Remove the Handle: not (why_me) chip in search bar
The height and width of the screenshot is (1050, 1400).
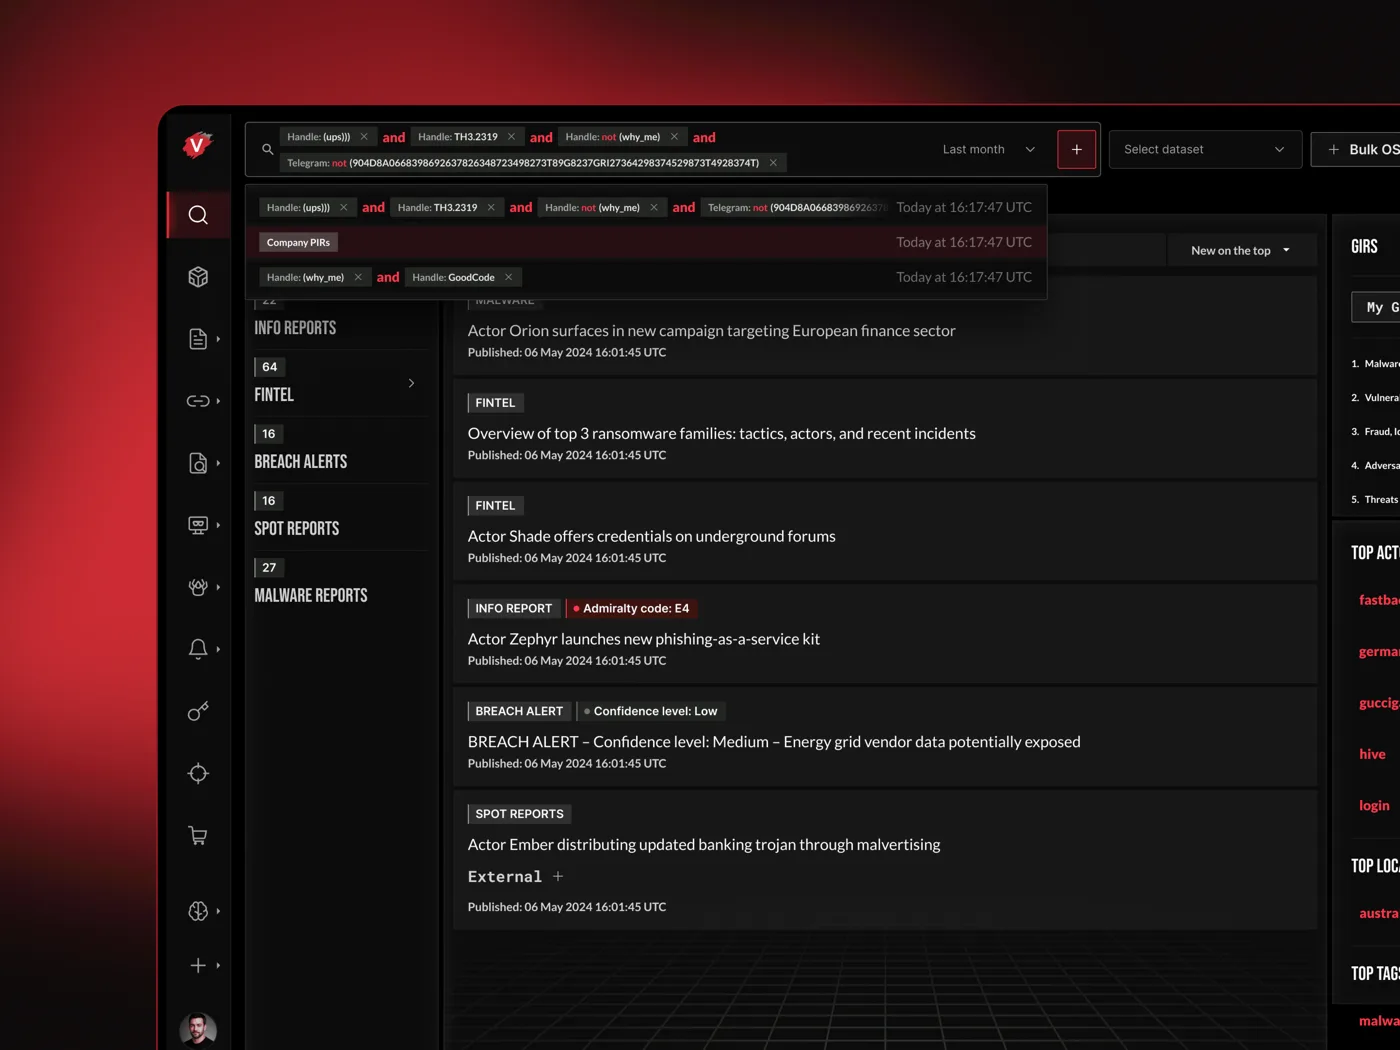pos(674,137)
